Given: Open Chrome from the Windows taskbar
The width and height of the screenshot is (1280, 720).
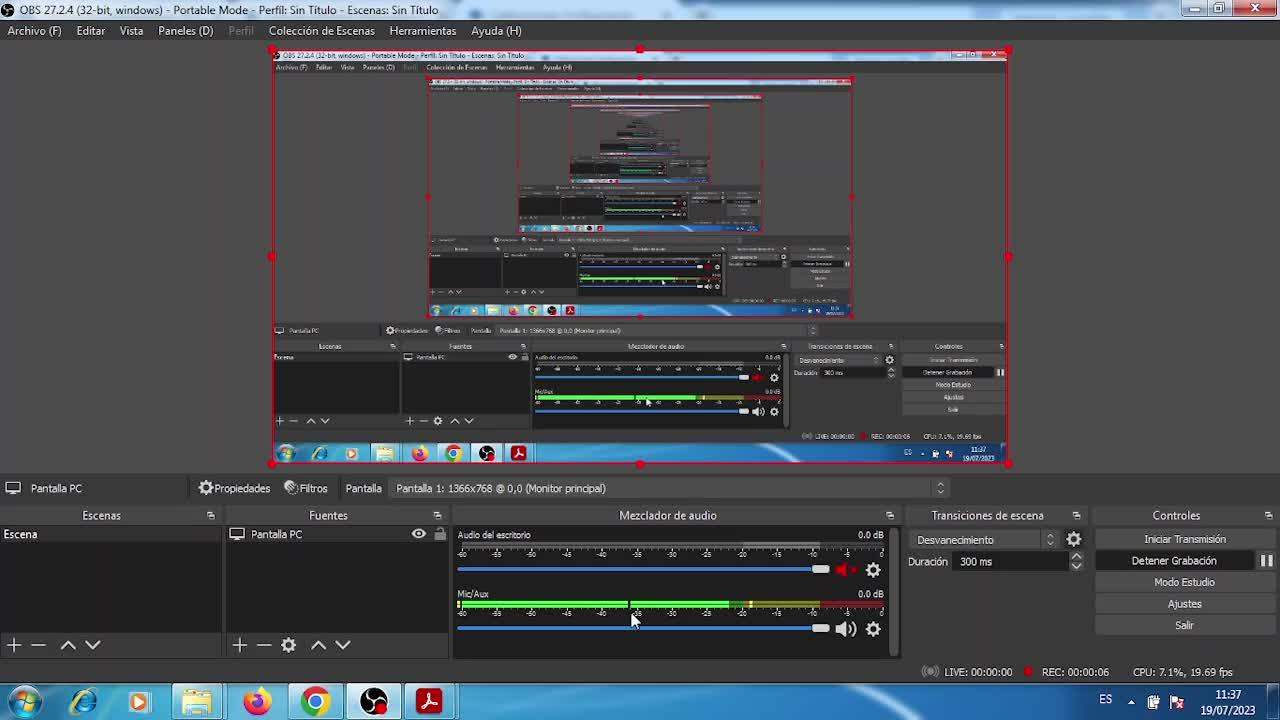Looking at the screenshot, I should pos(315,701).
